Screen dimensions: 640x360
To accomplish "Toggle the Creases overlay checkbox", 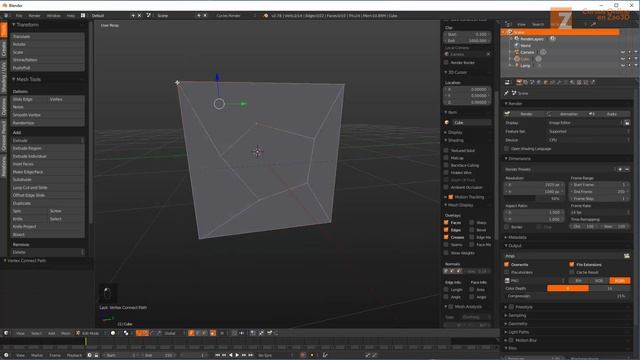I will coord(446,237).
